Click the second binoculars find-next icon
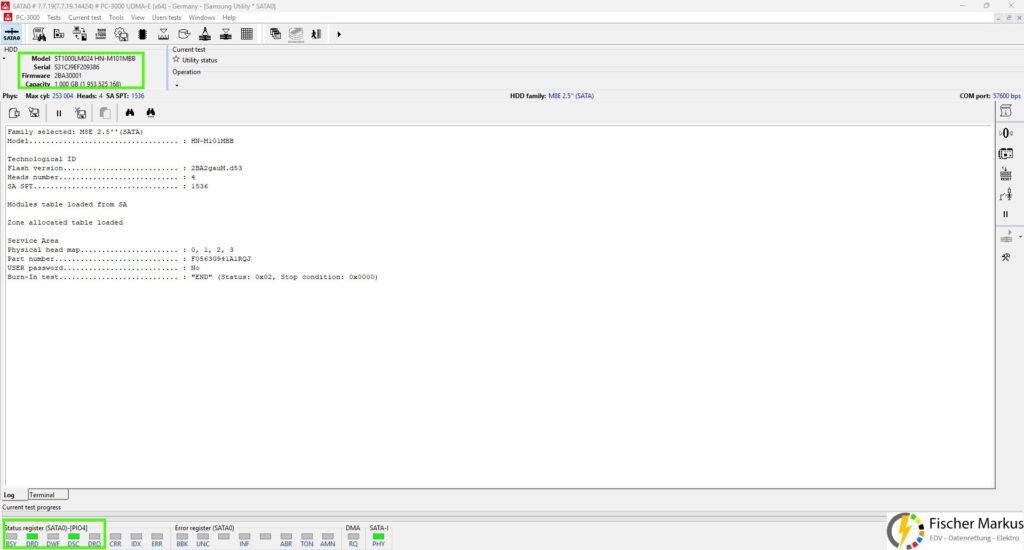This screenshot has height=550, width=1024. click(151, 113)
